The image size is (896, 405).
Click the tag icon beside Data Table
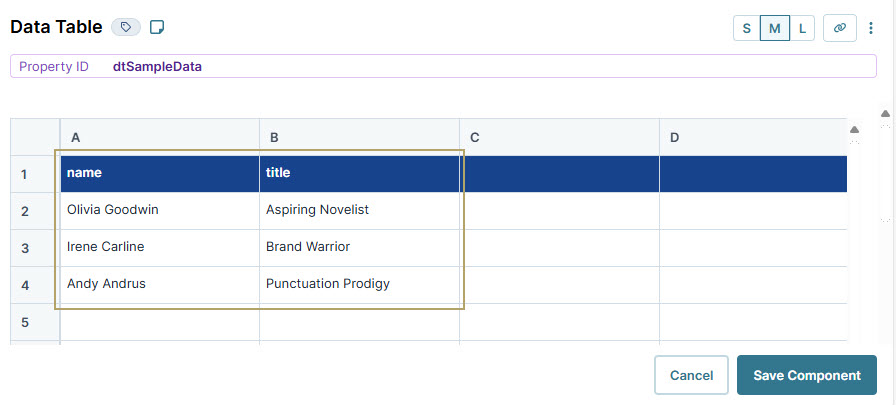click(126, 27)
